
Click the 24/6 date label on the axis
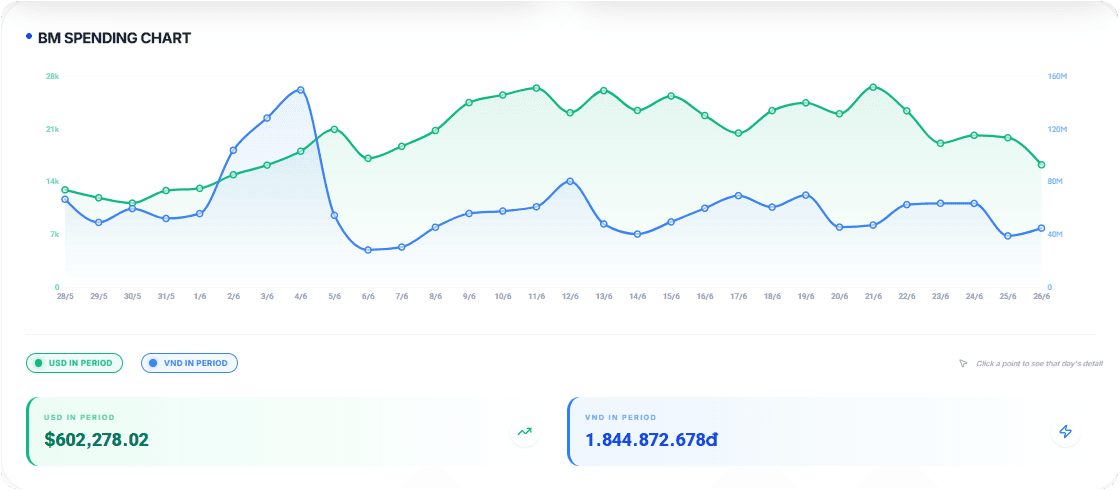[974, 296]
